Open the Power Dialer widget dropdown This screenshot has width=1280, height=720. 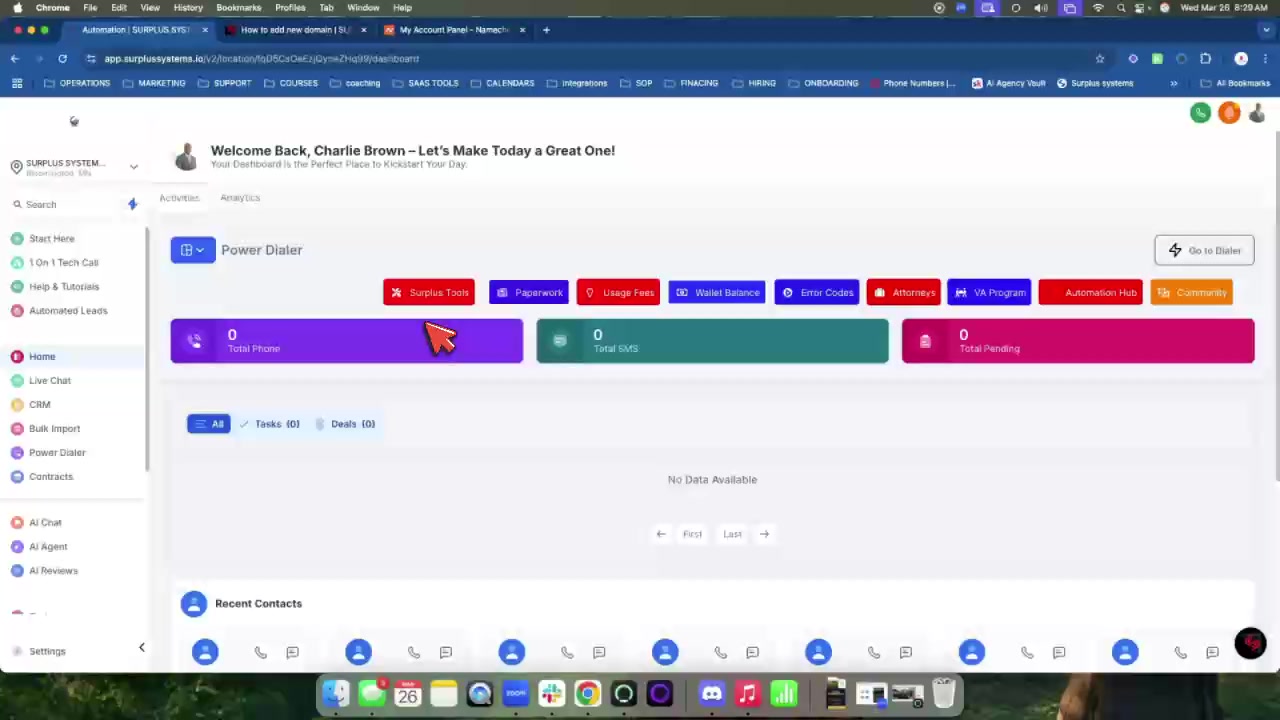tap(193, 250)
